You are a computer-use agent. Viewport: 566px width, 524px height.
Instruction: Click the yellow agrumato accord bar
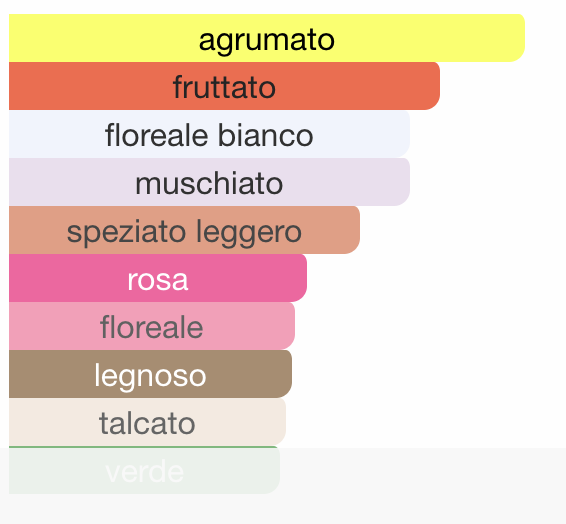click(267, 38)
